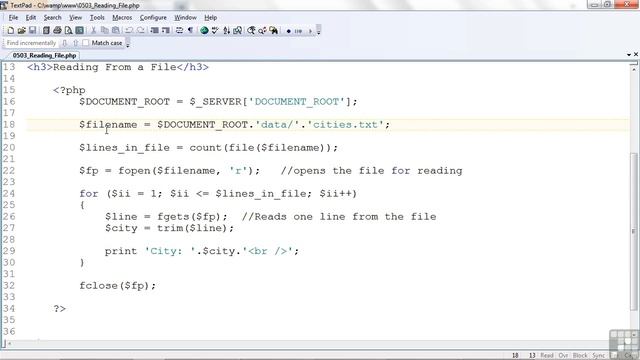Cut selection with the scissors icon

[x=93, y=31]
